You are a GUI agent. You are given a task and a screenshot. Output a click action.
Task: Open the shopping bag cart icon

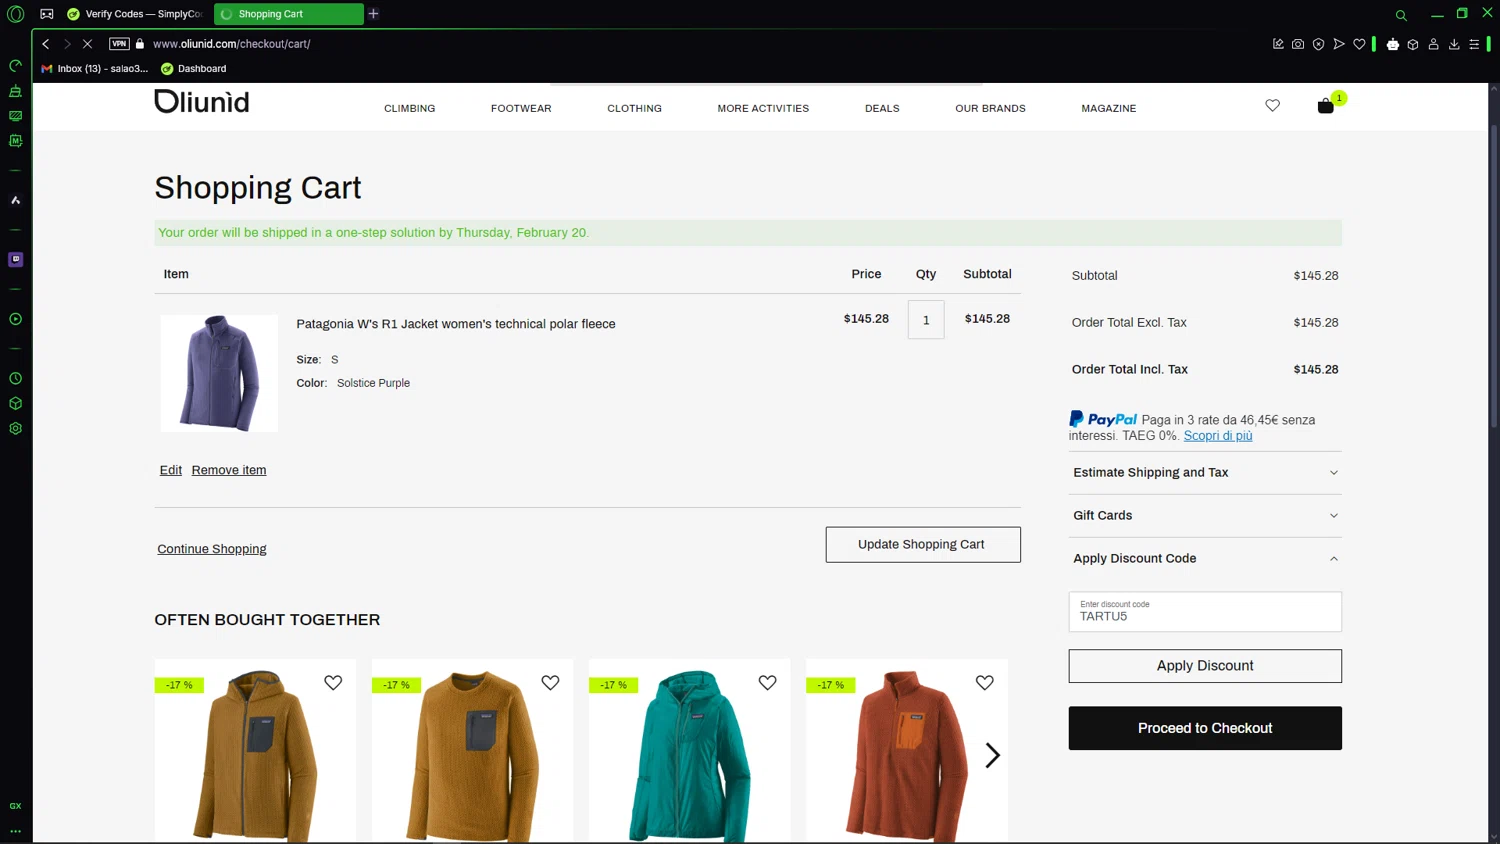point(1326,106)
